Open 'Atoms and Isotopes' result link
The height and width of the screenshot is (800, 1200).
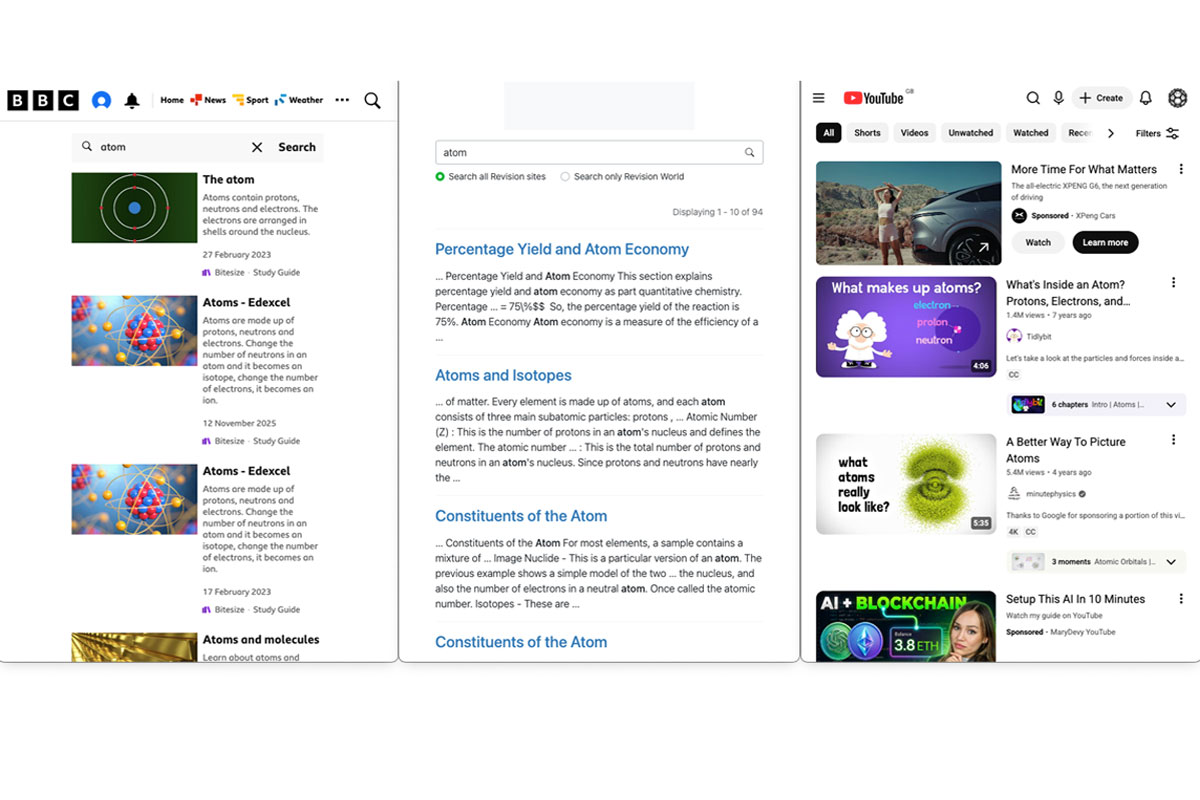click(x=503, y=376)
